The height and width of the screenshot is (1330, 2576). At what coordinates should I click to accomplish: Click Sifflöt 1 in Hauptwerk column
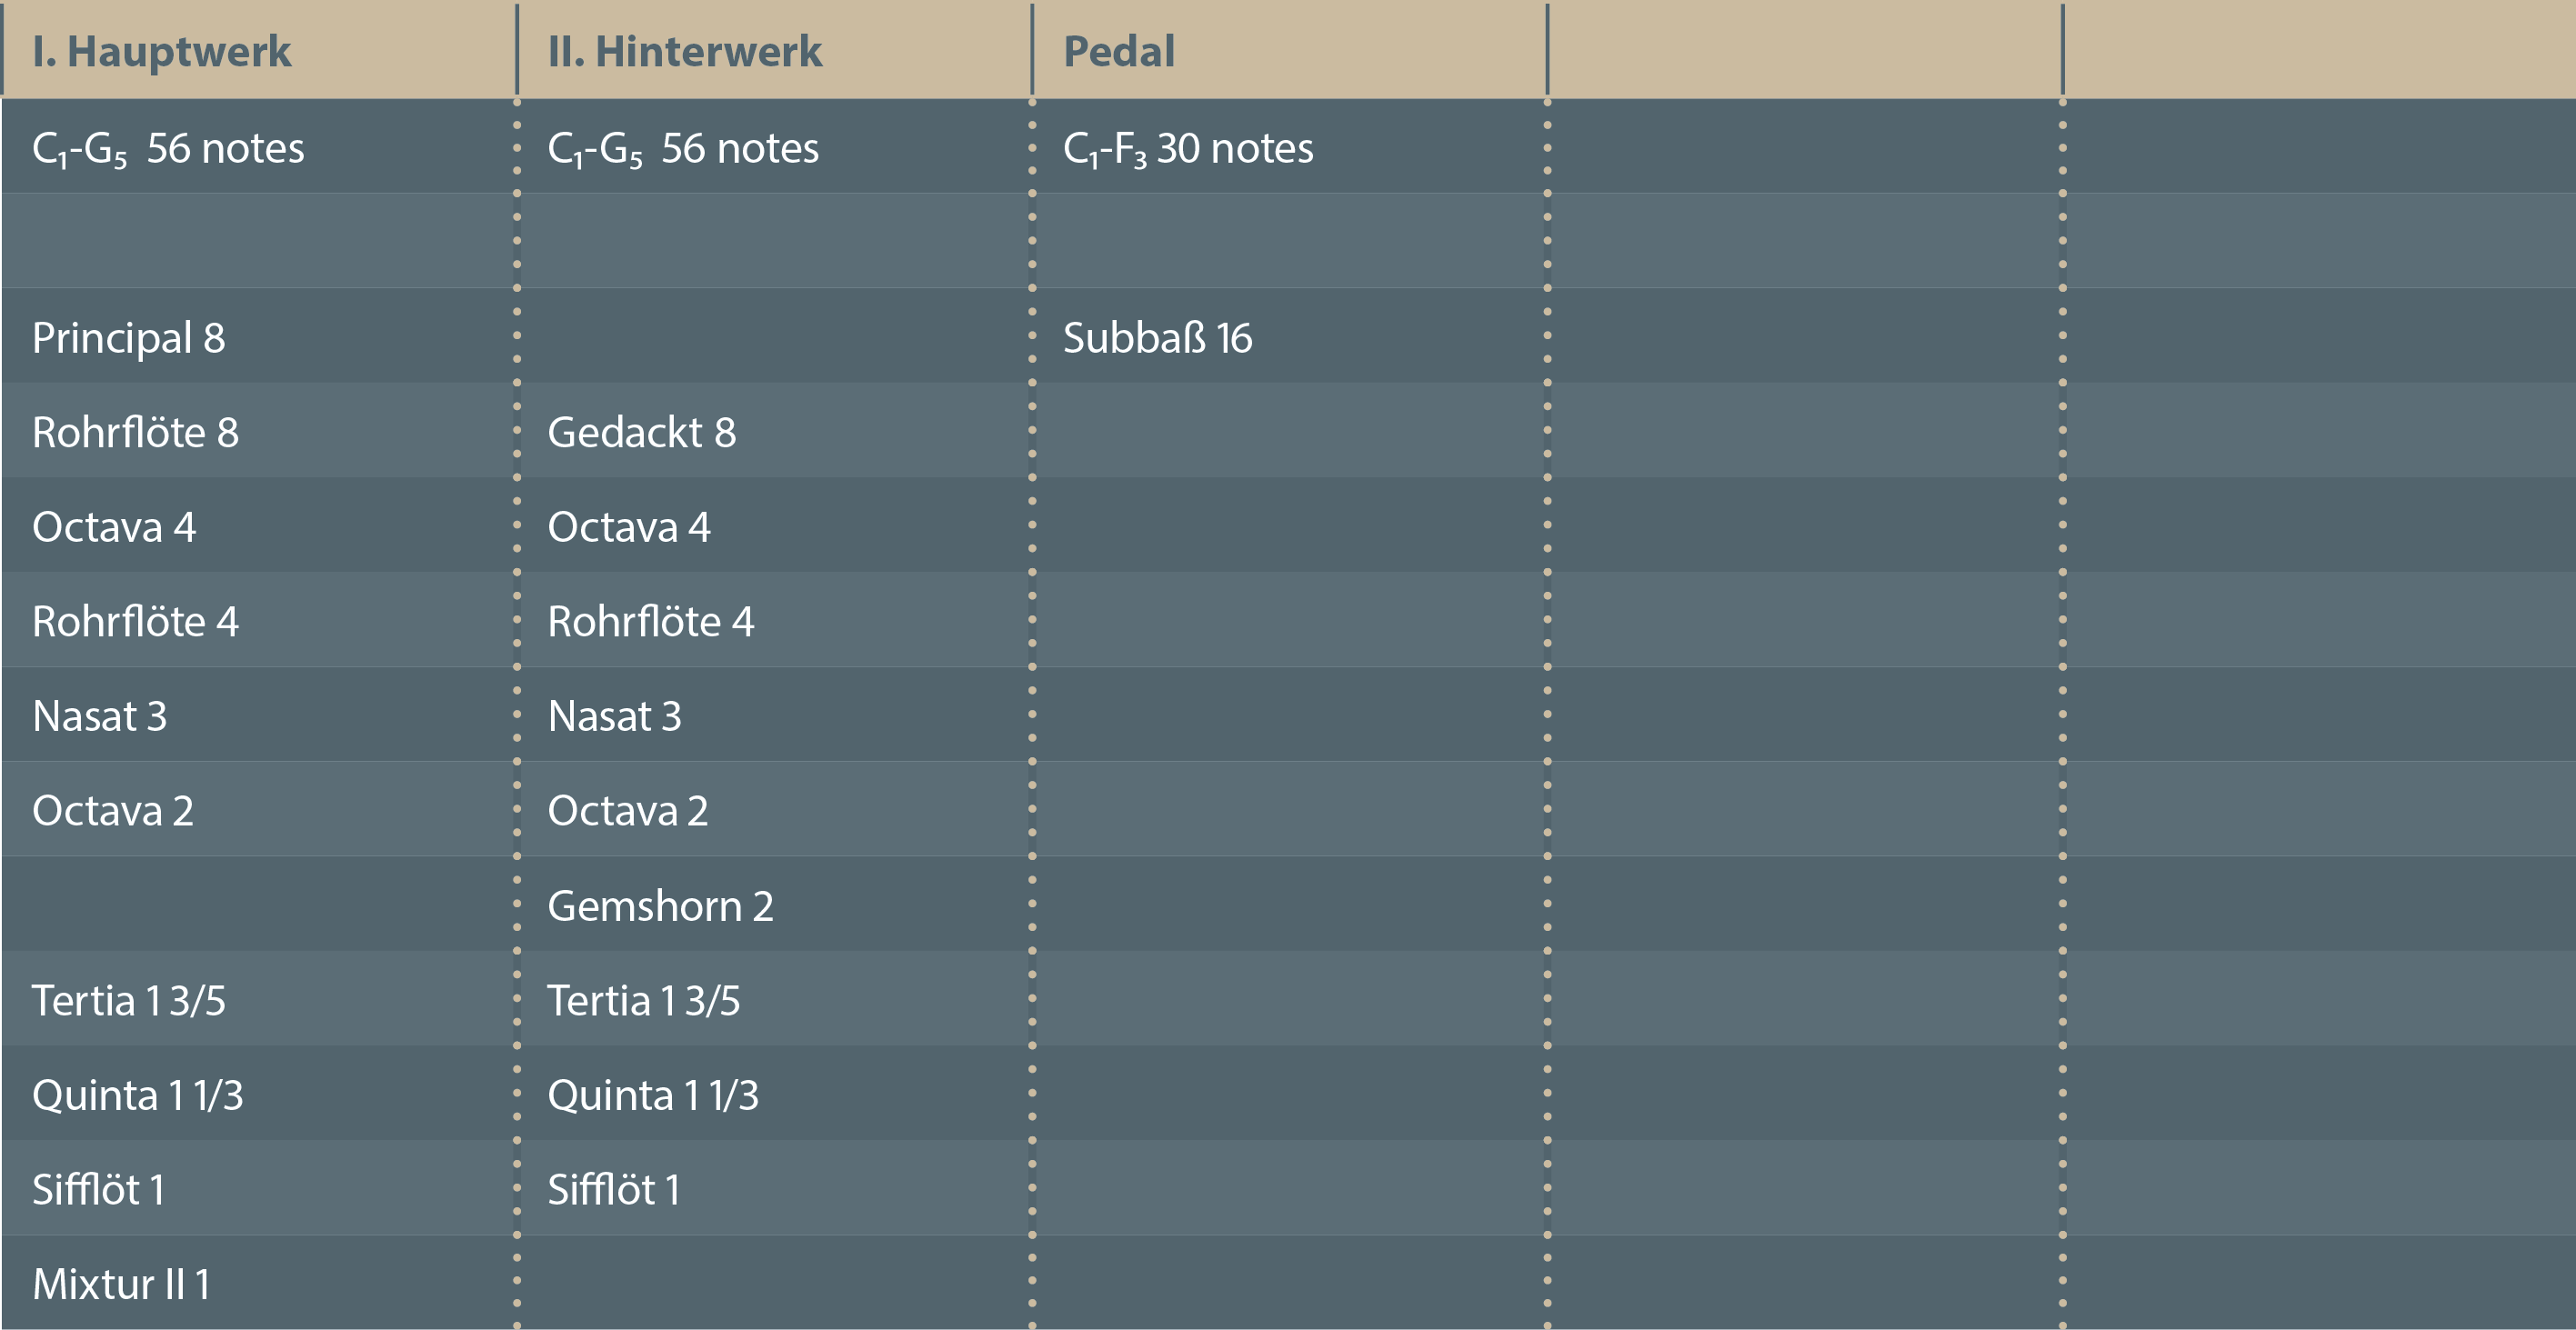pyautogui.click(x=98, y=1190)
